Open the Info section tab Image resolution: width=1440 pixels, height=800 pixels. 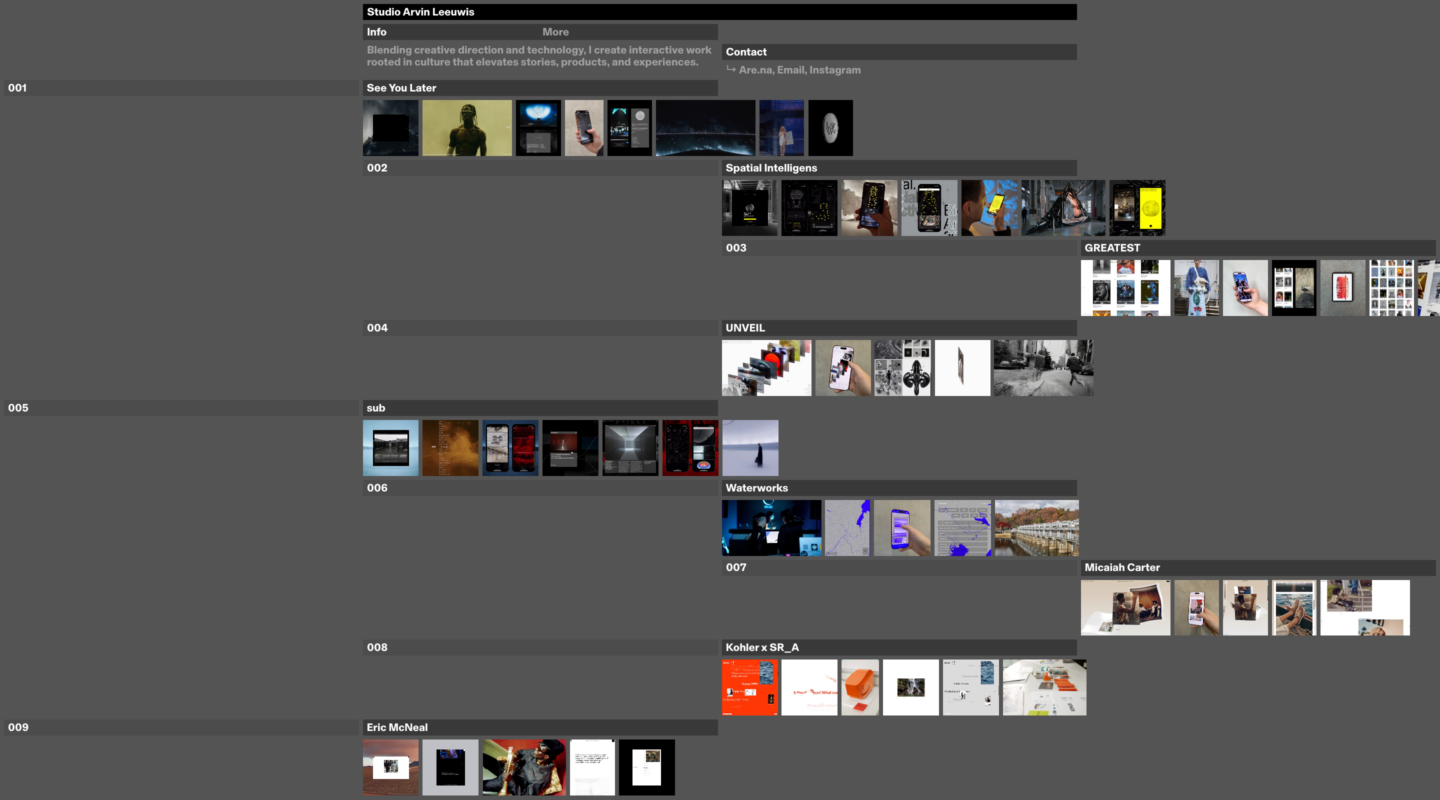[x=377, y=32]
